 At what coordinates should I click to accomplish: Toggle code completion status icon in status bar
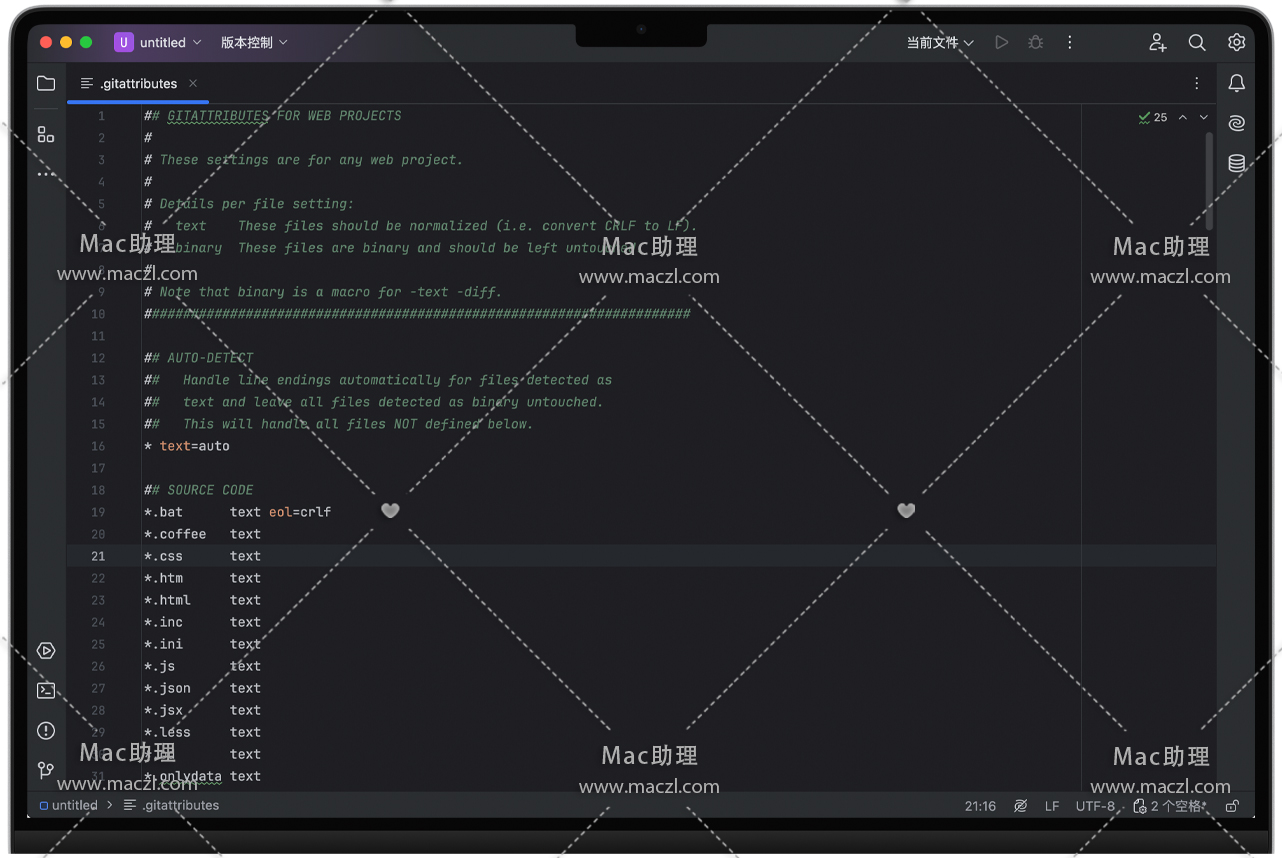point(1020,806)
